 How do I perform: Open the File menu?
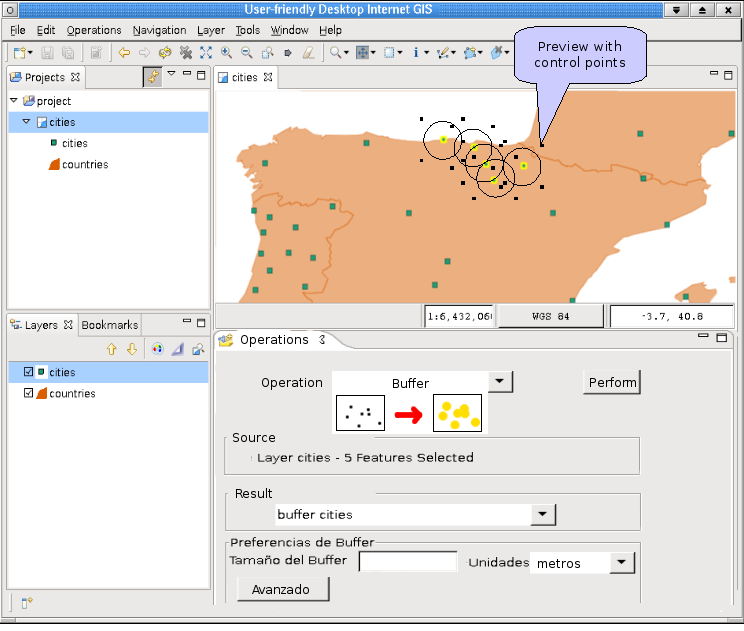pyautogui.click(x=18, y=30)
